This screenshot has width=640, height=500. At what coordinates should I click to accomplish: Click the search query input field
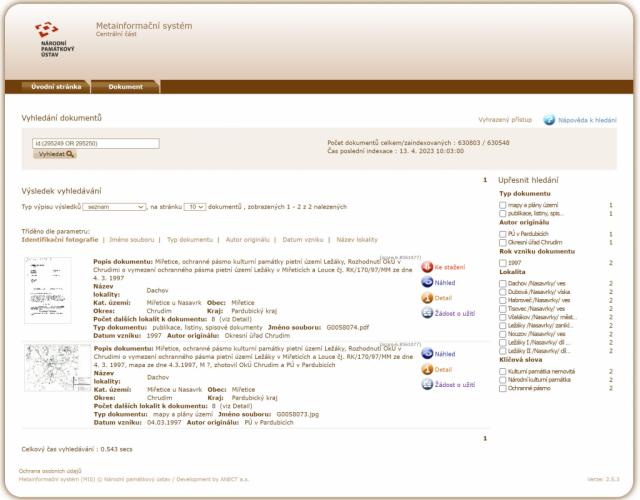point(96,143)
